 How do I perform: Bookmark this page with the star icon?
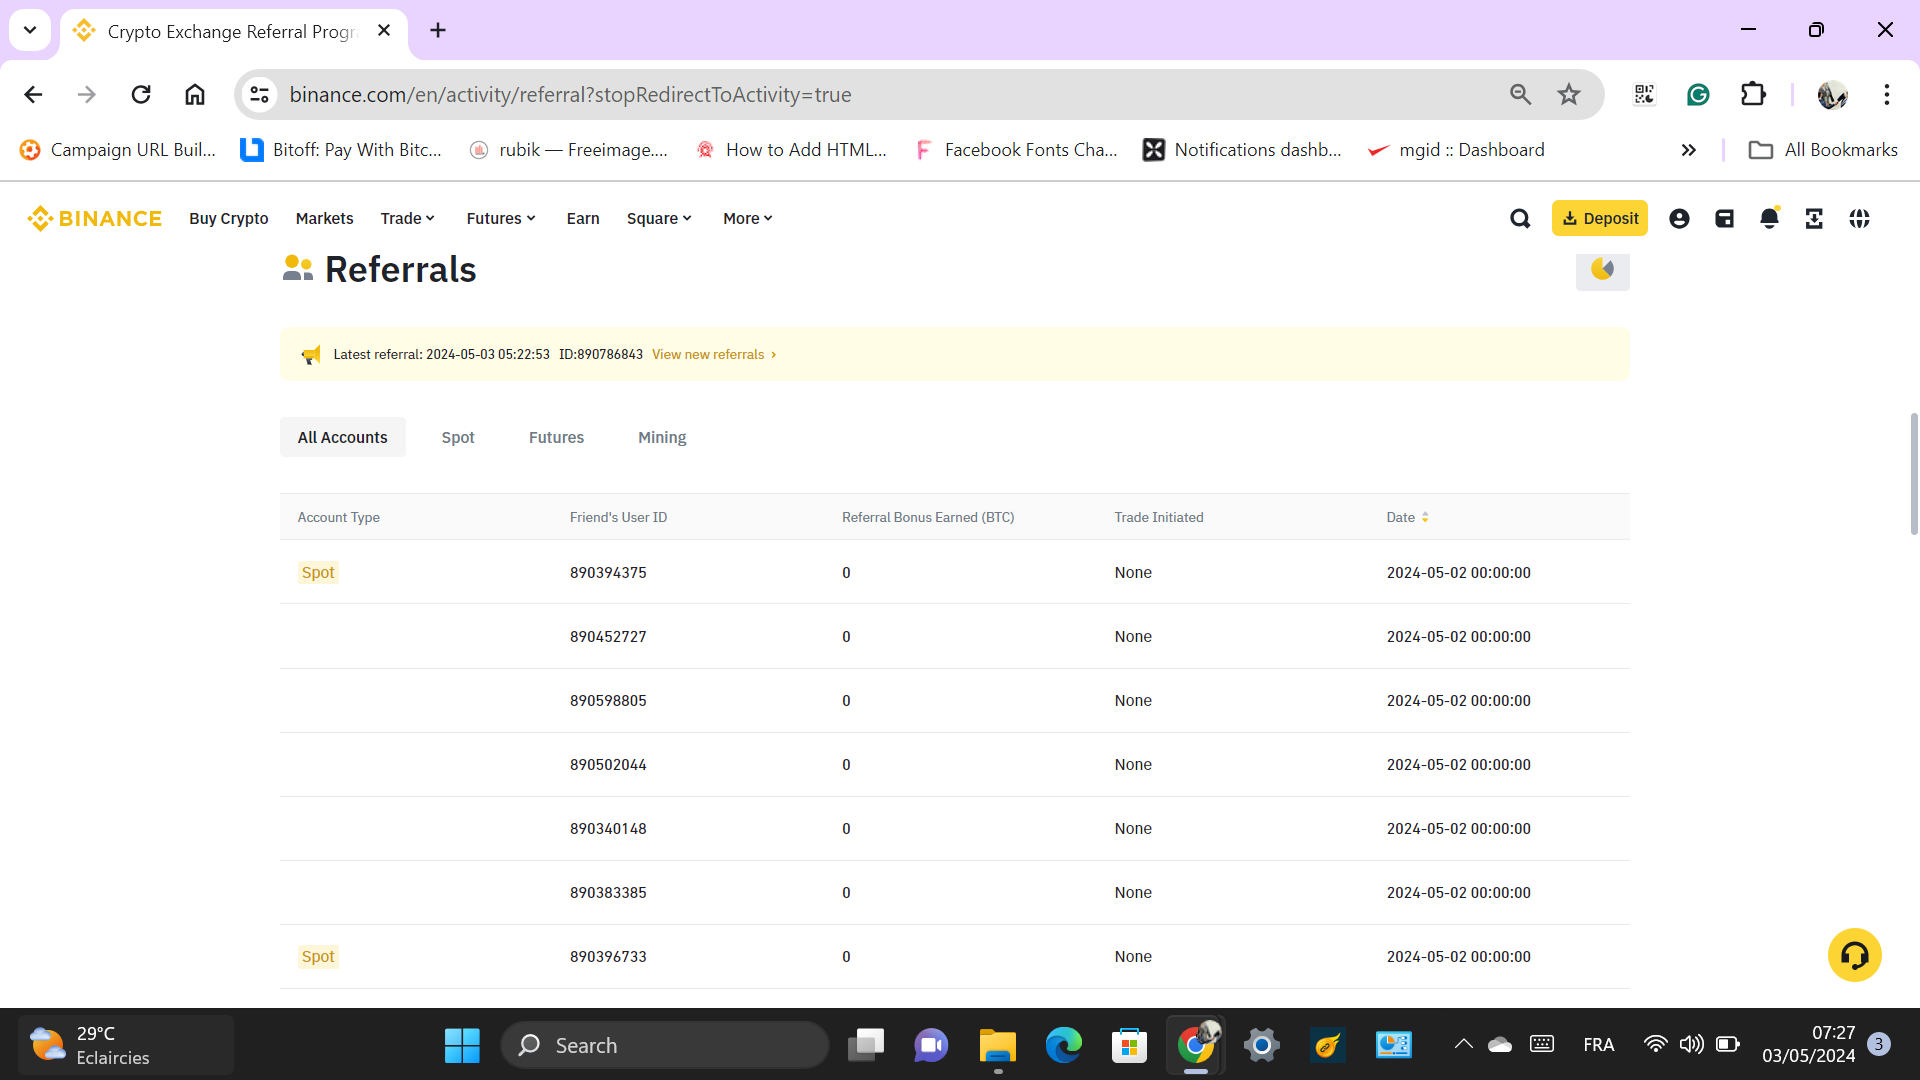1568,94
